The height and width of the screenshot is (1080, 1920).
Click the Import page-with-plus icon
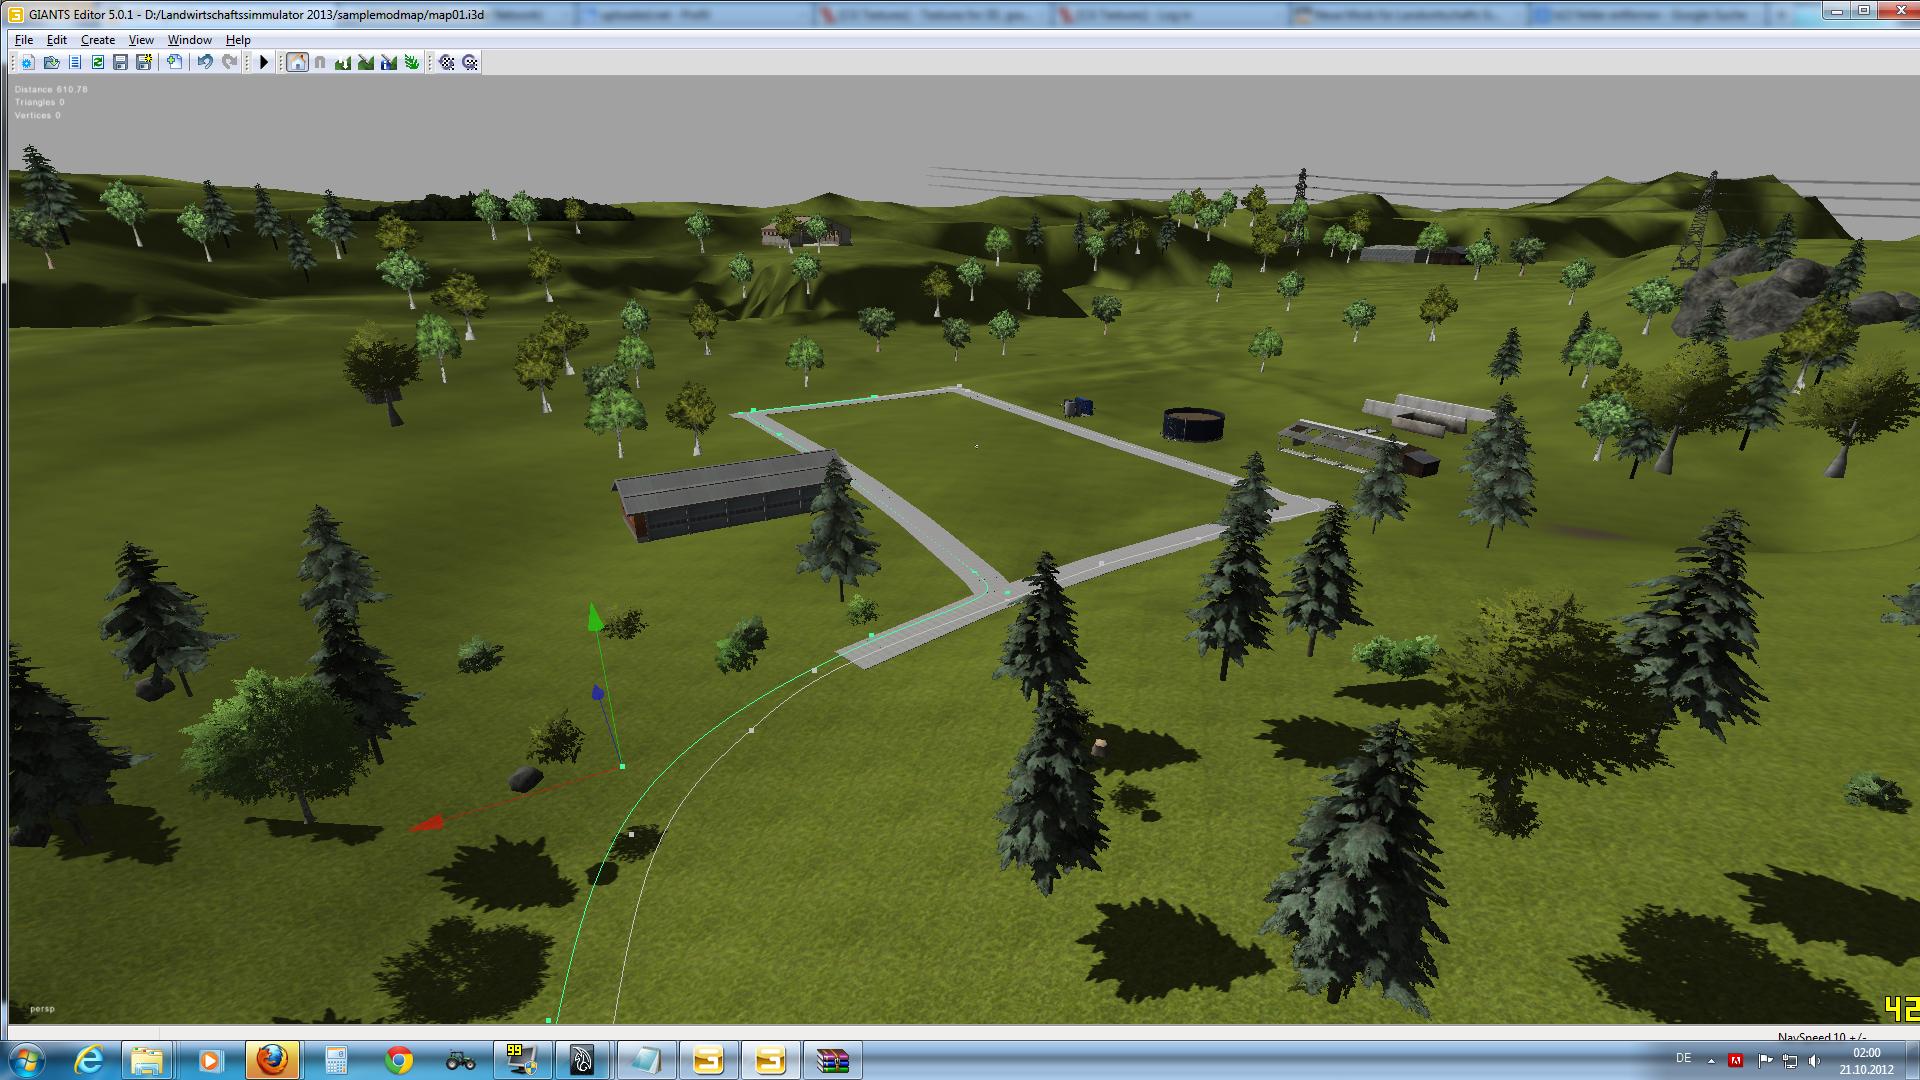click(x=175, y=62)
